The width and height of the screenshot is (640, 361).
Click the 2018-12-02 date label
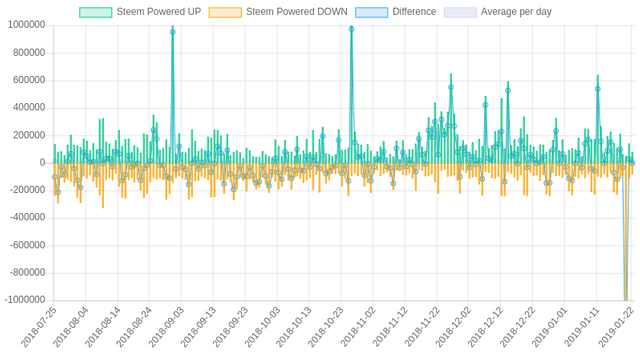point(453,327)
